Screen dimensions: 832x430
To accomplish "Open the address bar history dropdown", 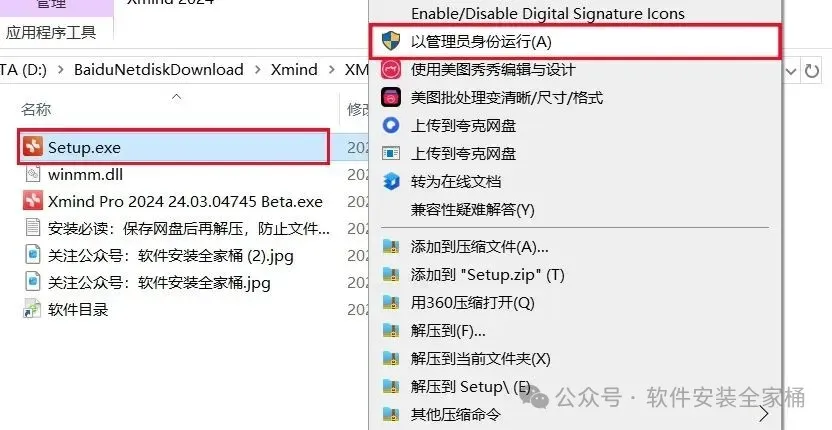I will (791, 71).
